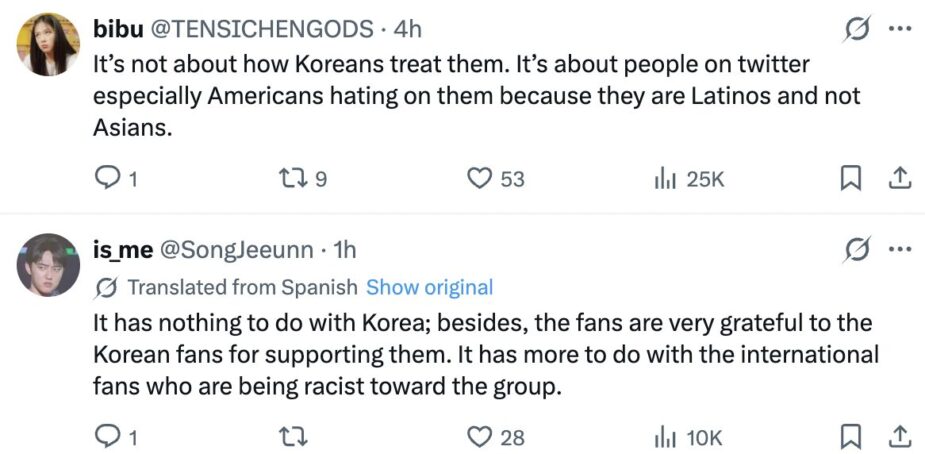Open Grok icon on bibu's tweet
Image resolution: width=925 pixels, height=454 pixels.
point(856,31)
